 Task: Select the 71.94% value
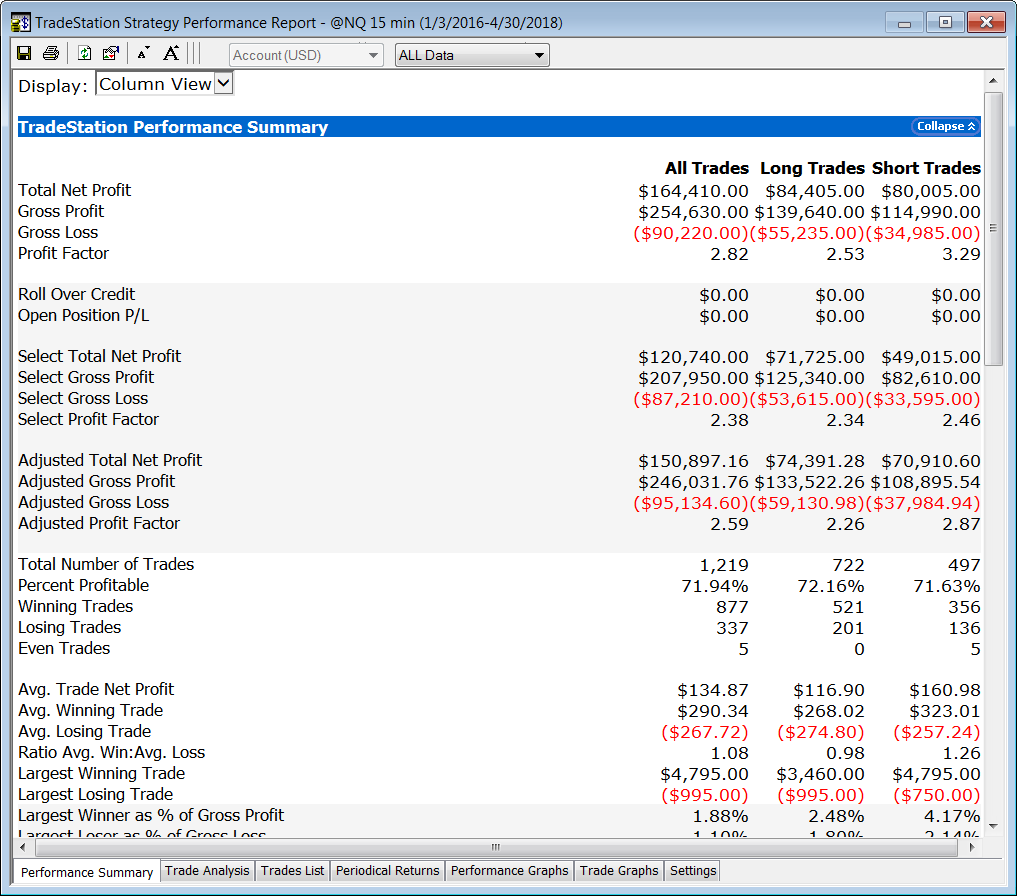click(x=715, y=587)
